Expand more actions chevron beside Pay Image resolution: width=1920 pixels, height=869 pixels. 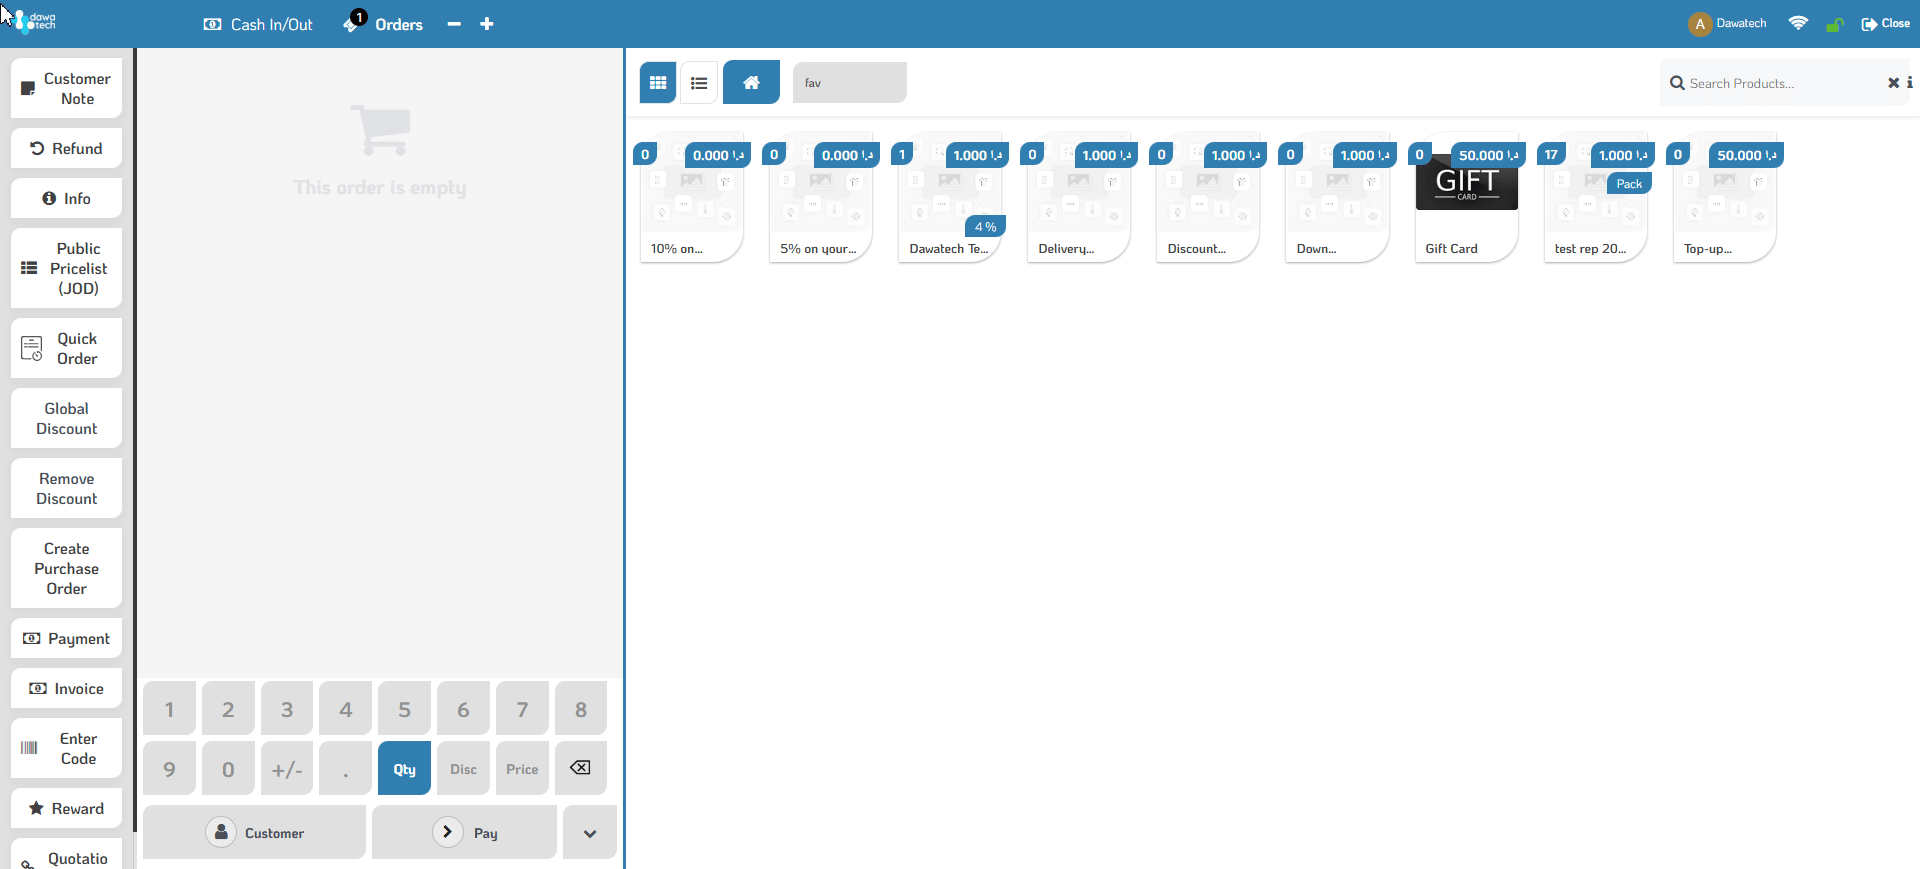590,832
